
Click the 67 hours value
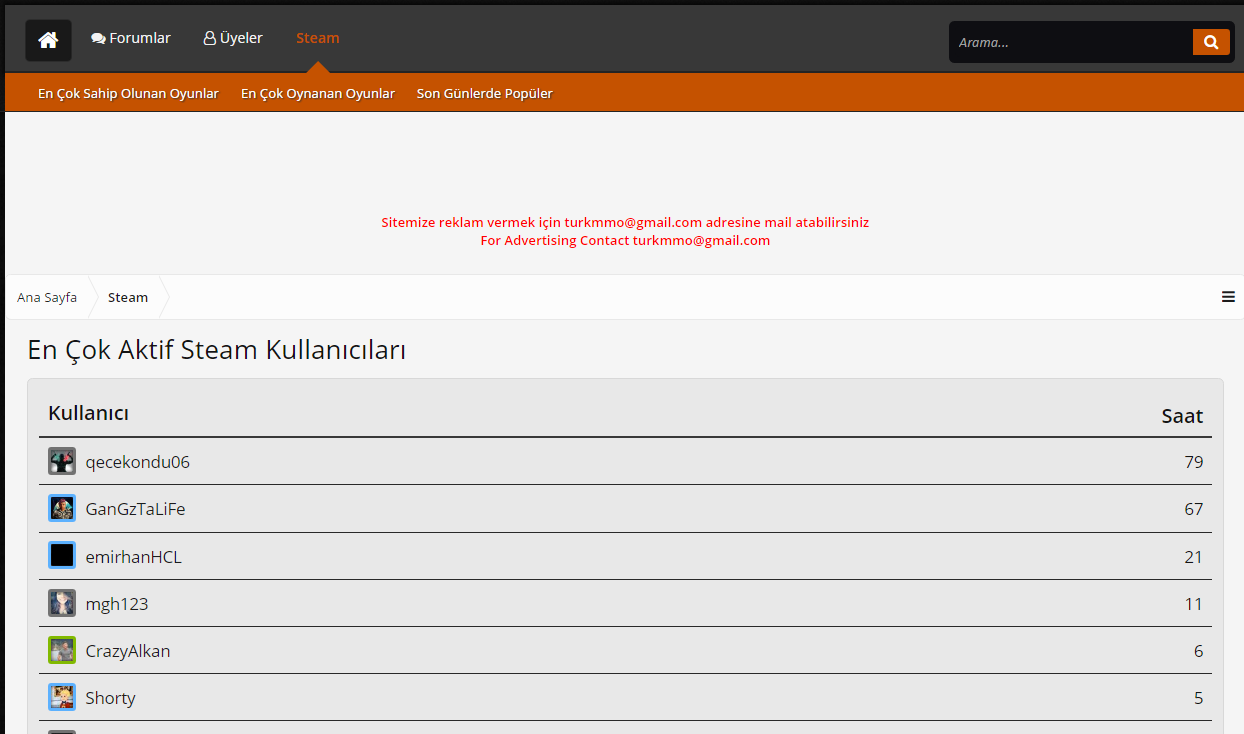(x=1193, y=509)
